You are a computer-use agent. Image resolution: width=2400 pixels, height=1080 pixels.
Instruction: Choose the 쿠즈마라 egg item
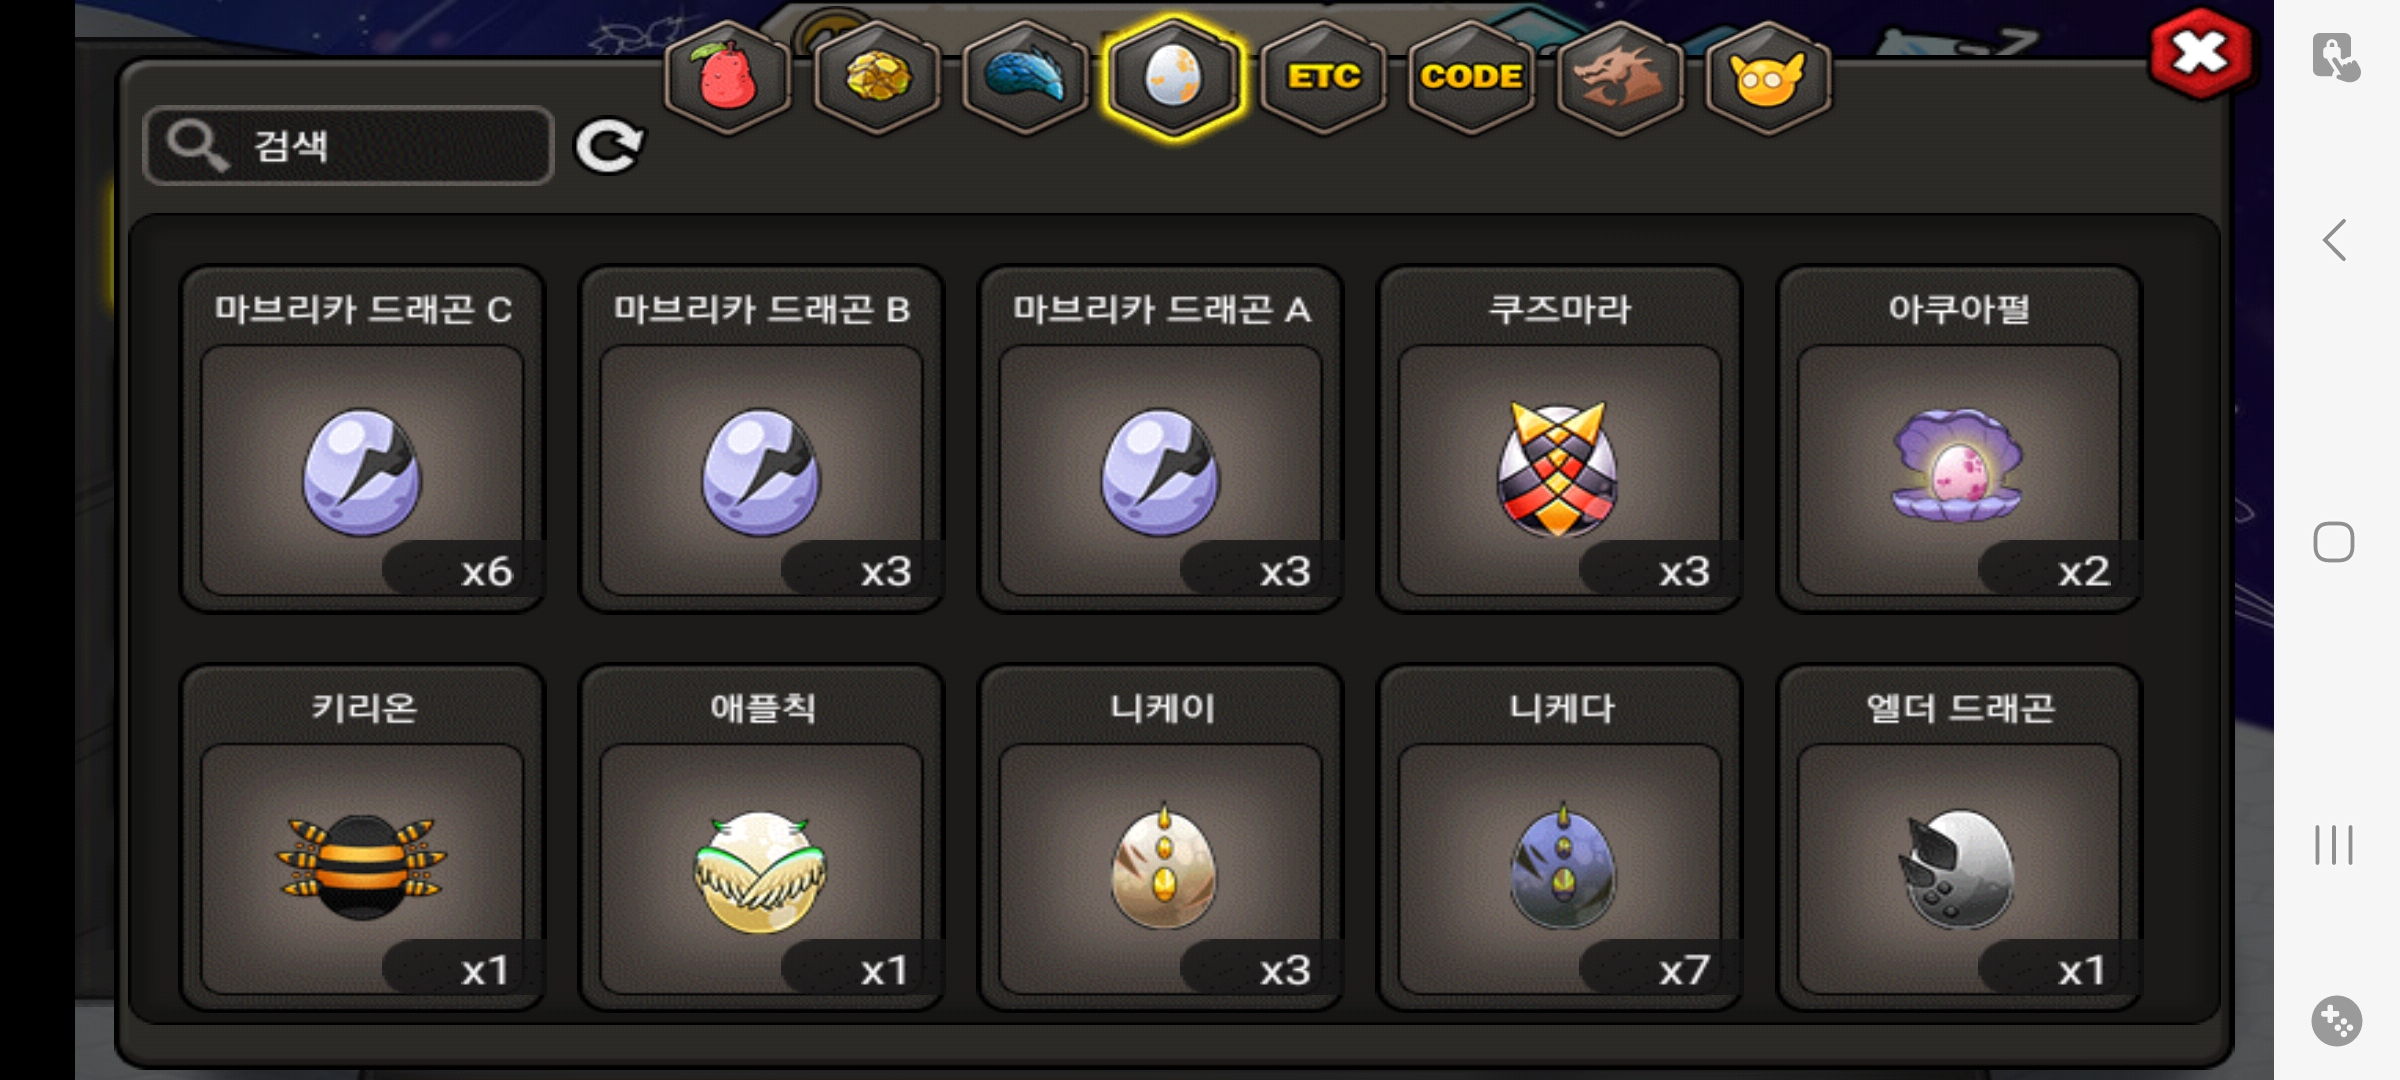click(x=1559, y=439)
